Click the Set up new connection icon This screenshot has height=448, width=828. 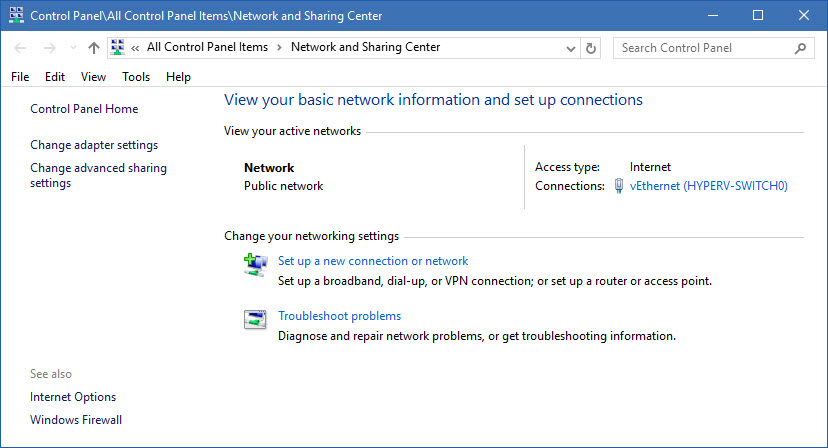256,264
